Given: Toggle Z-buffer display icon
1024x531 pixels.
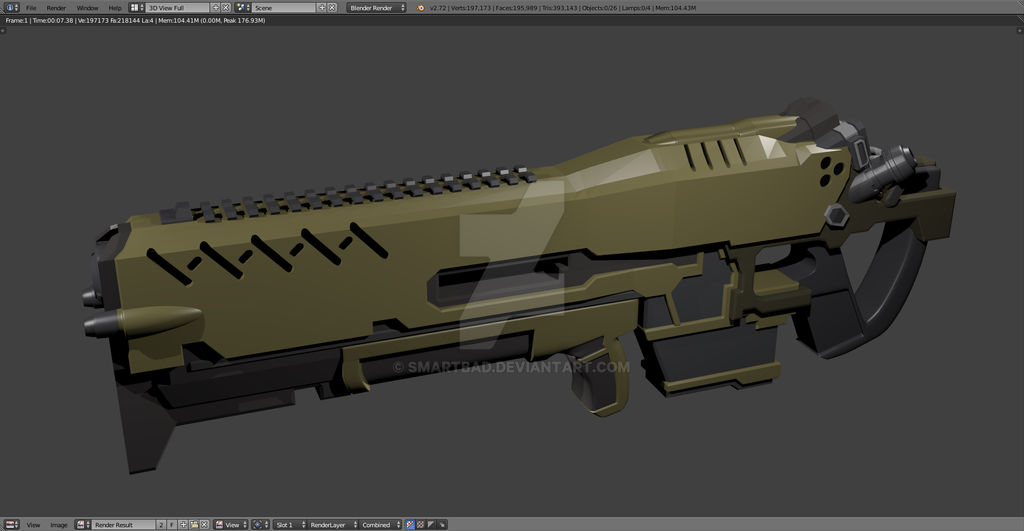Looking at the screenshot, I should tap(442, 524).
